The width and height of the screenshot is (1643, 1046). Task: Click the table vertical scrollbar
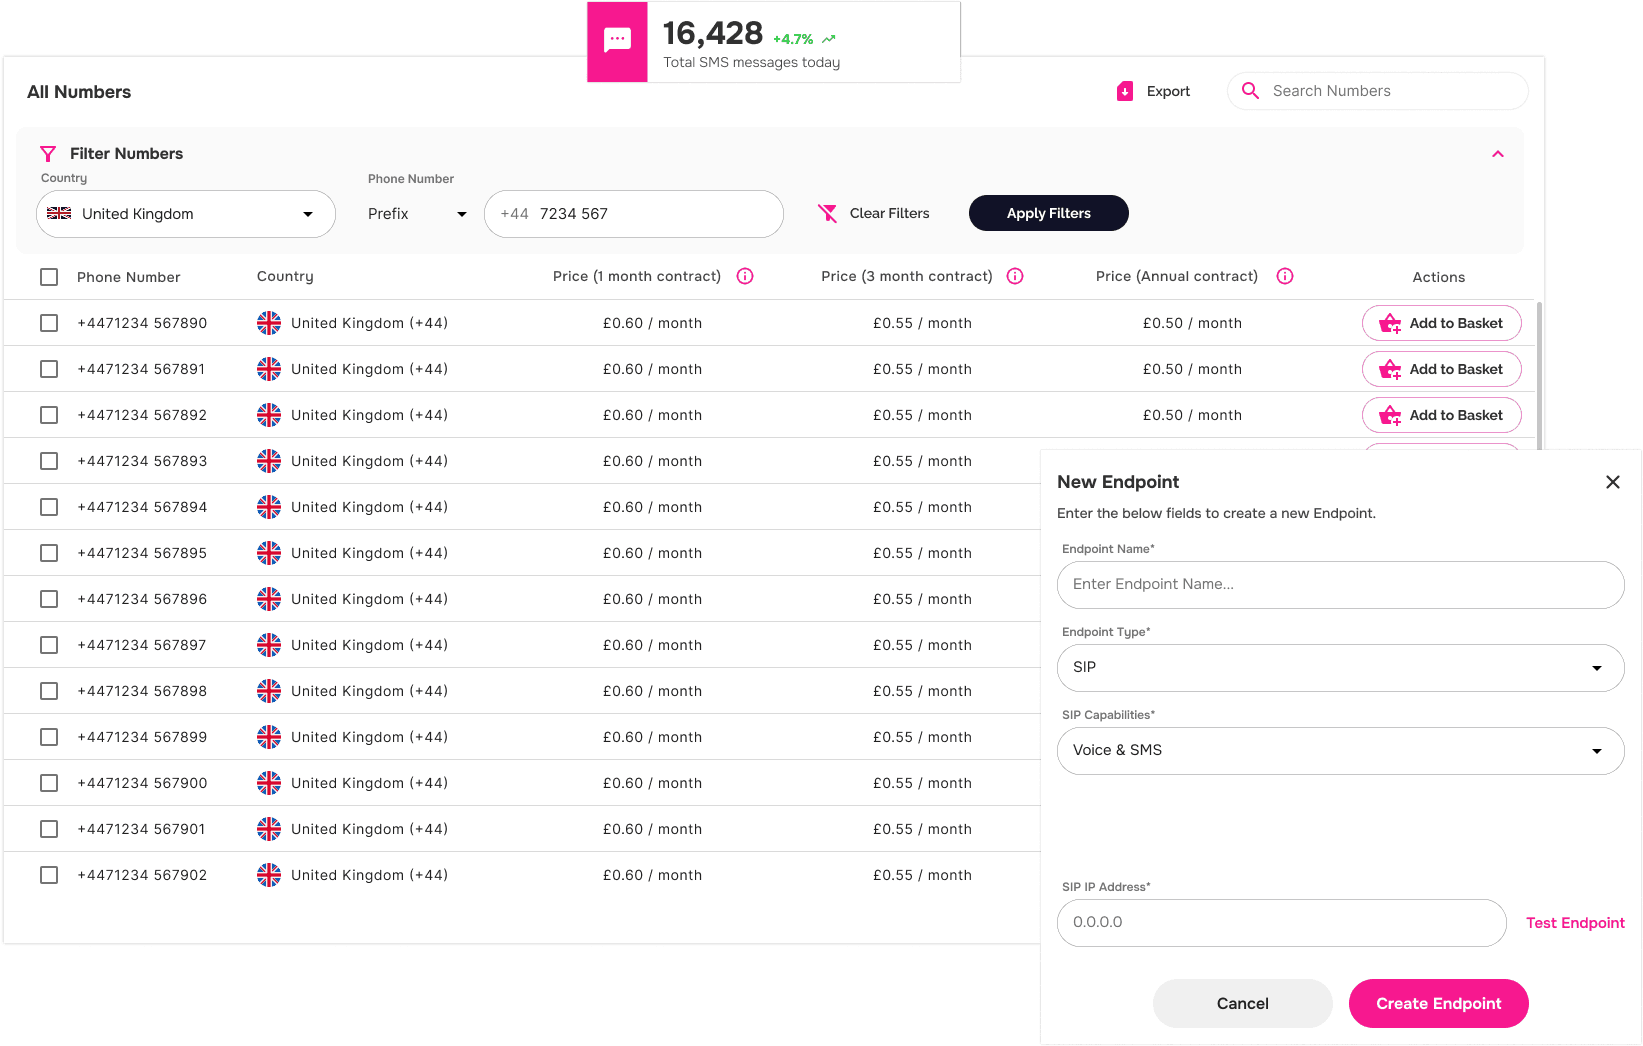point(1539,375)
